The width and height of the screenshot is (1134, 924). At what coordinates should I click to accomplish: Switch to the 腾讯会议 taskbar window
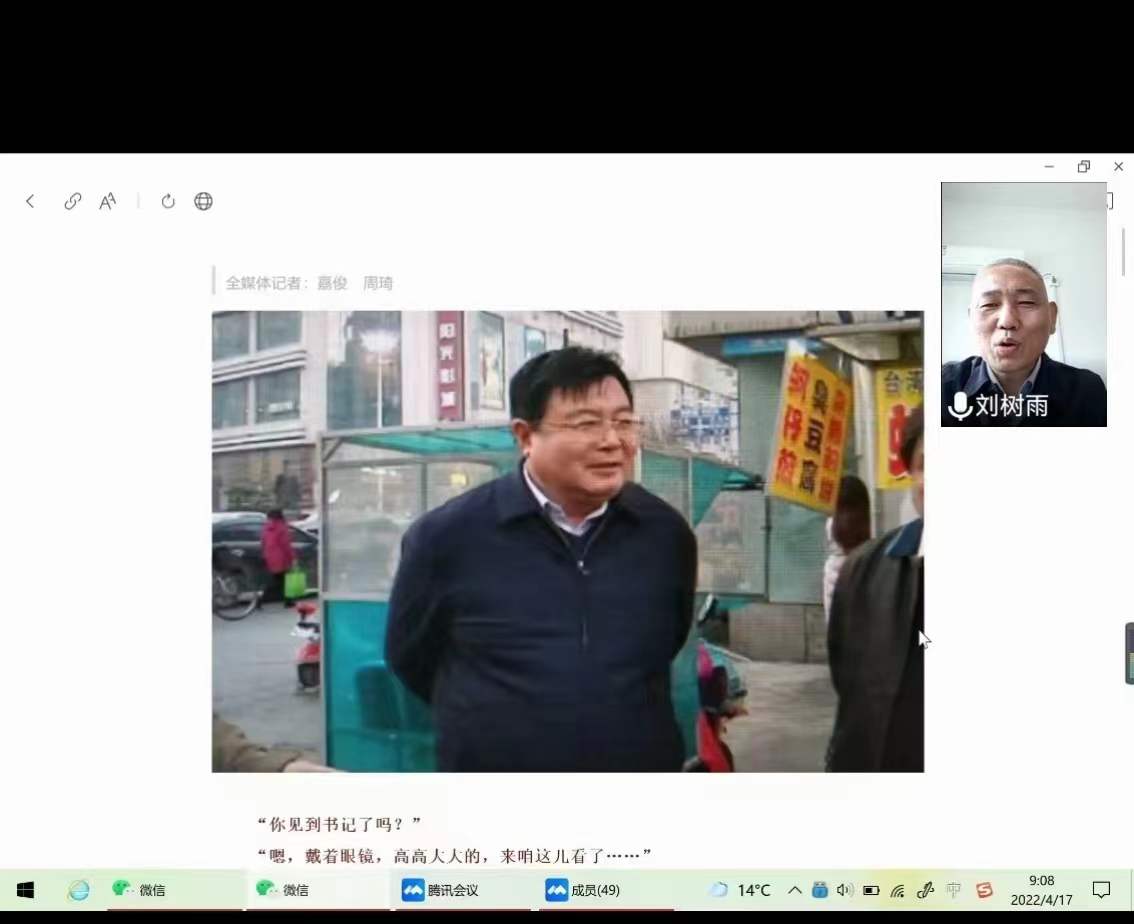[x=440, y=890]
